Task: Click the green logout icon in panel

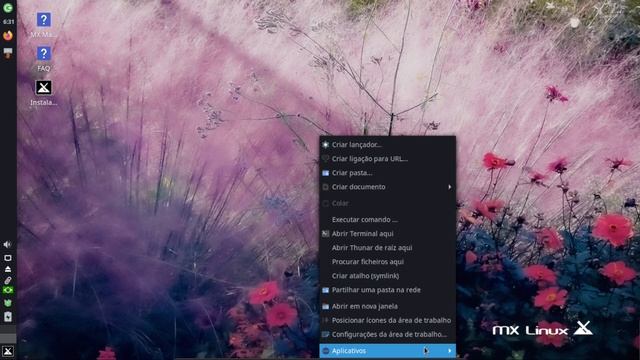Action: click(8, 8)
